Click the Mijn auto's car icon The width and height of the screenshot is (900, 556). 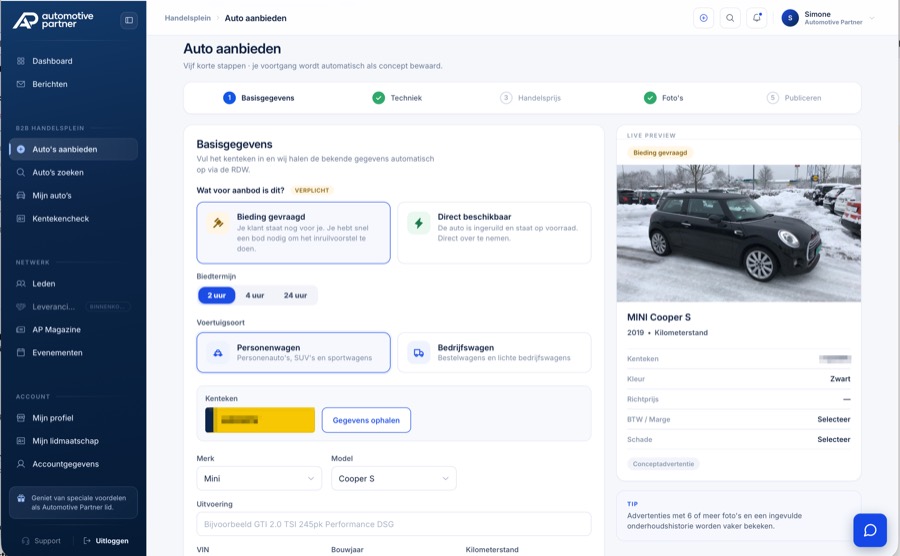[21, 195]
